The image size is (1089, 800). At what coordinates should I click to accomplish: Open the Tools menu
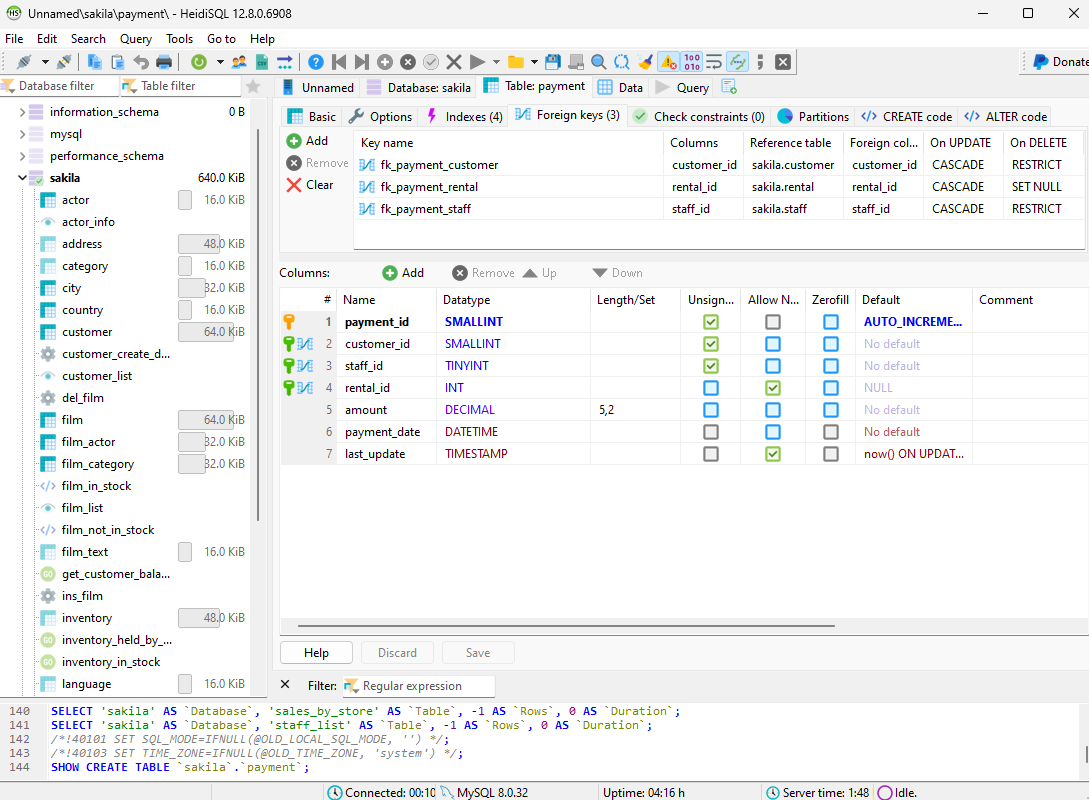(179, 39)
